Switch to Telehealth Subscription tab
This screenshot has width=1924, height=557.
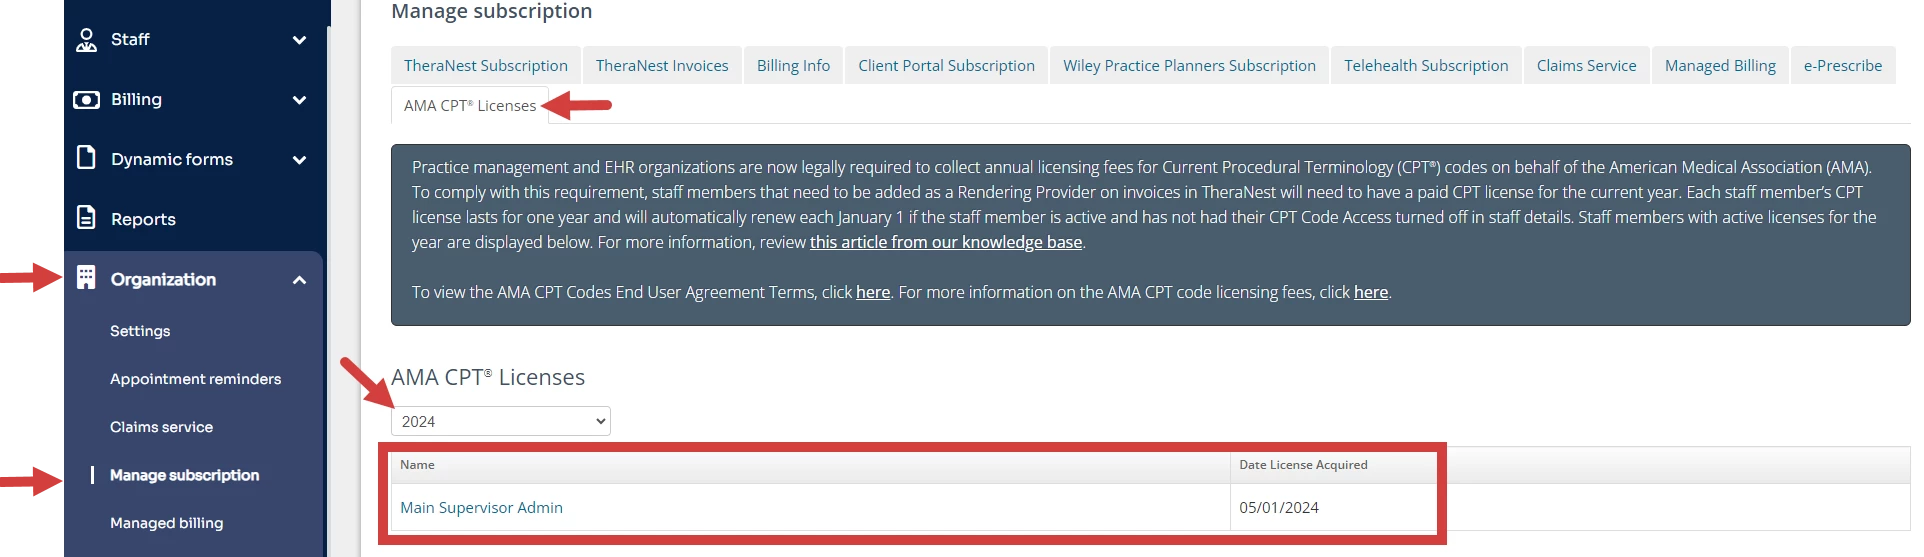pos(1426,65)
